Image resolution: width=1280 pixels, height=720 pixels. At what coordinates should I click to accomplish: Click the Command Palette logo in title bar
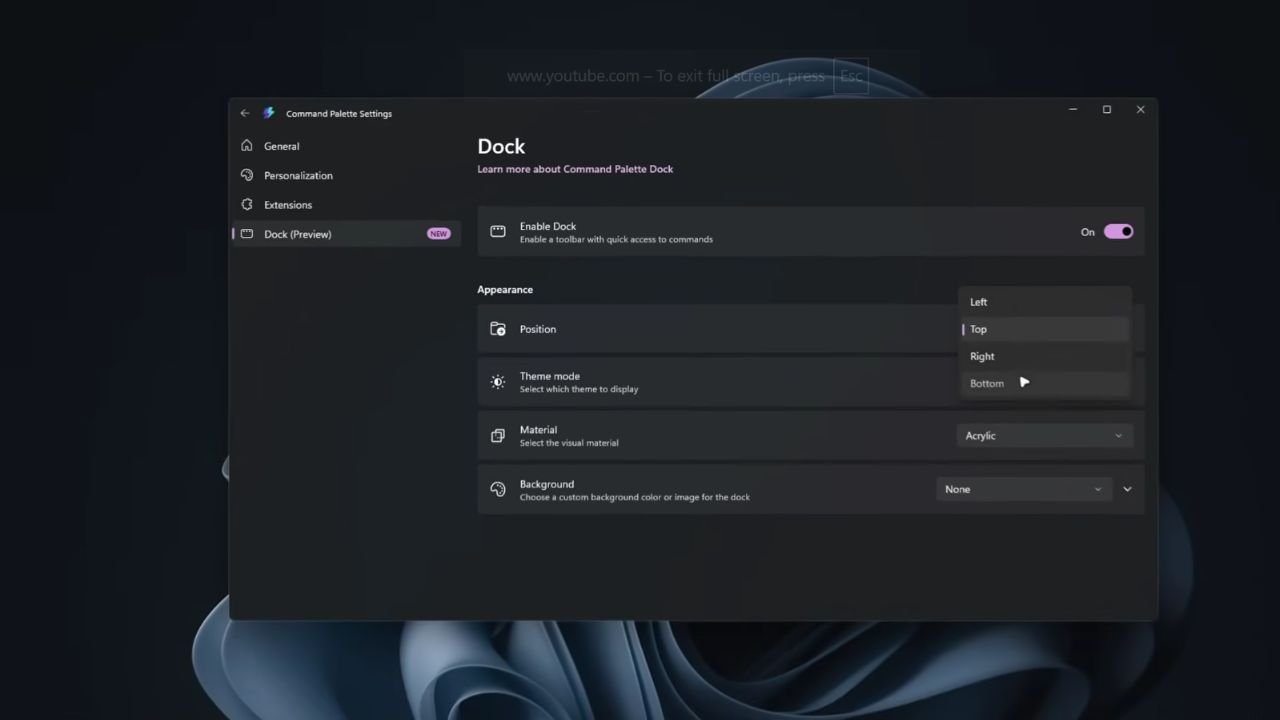point(268,113)
